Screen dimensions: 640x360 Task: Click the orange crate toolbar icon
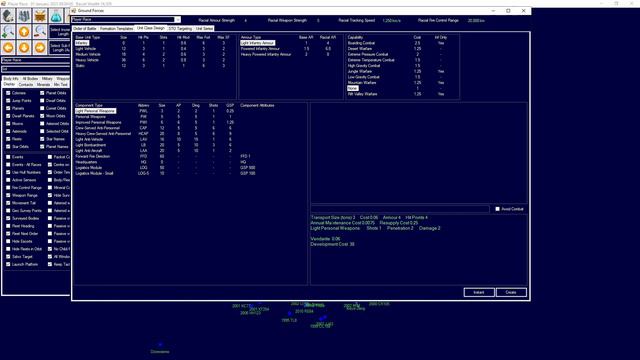tap(40, 16)
